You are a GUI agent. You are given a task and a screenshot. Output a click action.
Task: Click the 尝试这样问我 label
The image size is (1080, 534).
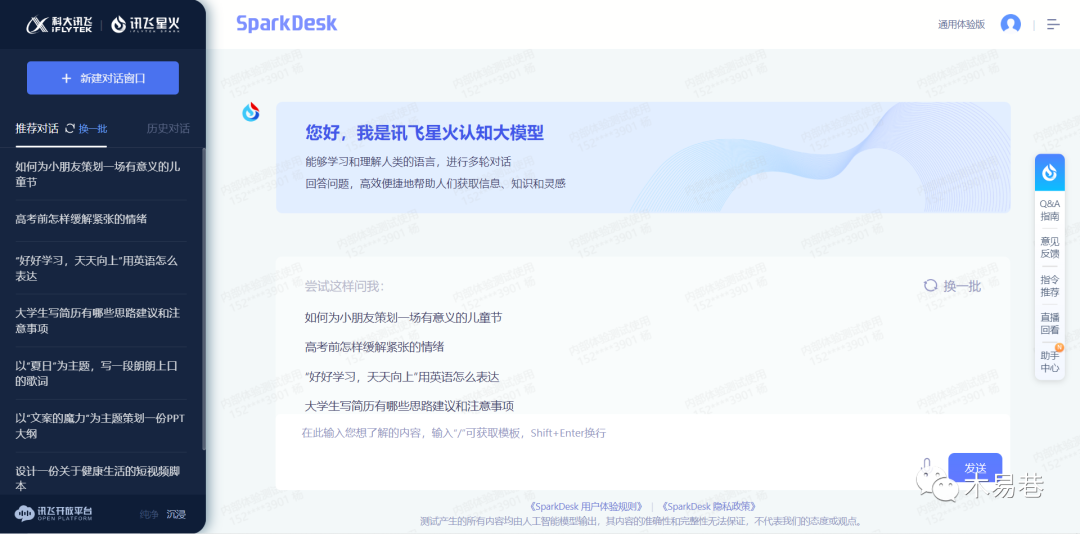(x=344, y=286)
